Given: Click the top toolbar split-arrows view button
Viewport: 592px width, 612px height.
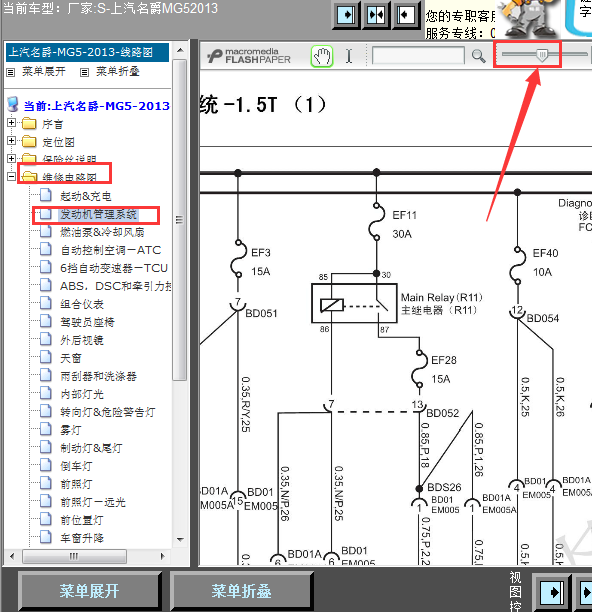Looking at the screenshot, I should 376,15.
